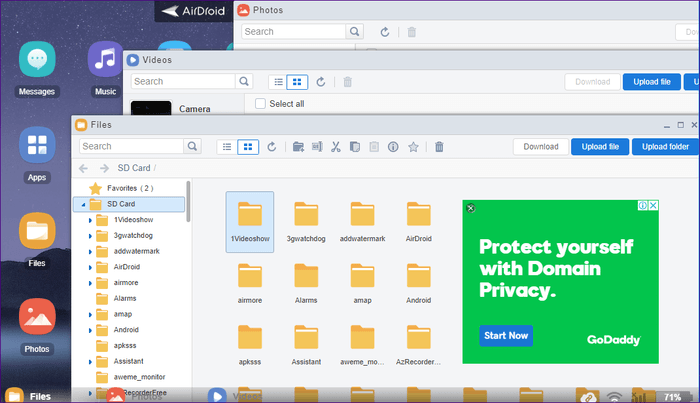Click the search magnifier in Files window
The height and width of the screenshot is (403, 700).
click(192, 146)
